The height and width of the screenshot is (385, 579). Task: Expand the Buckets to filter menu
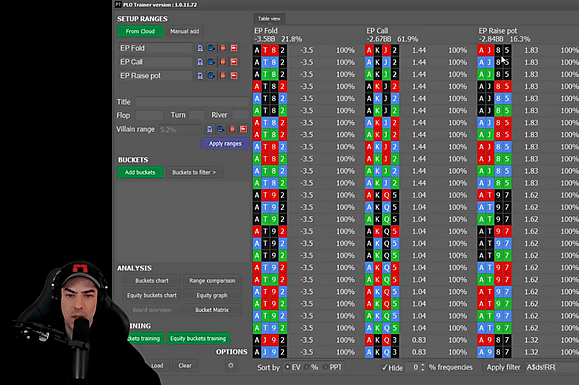194,172
